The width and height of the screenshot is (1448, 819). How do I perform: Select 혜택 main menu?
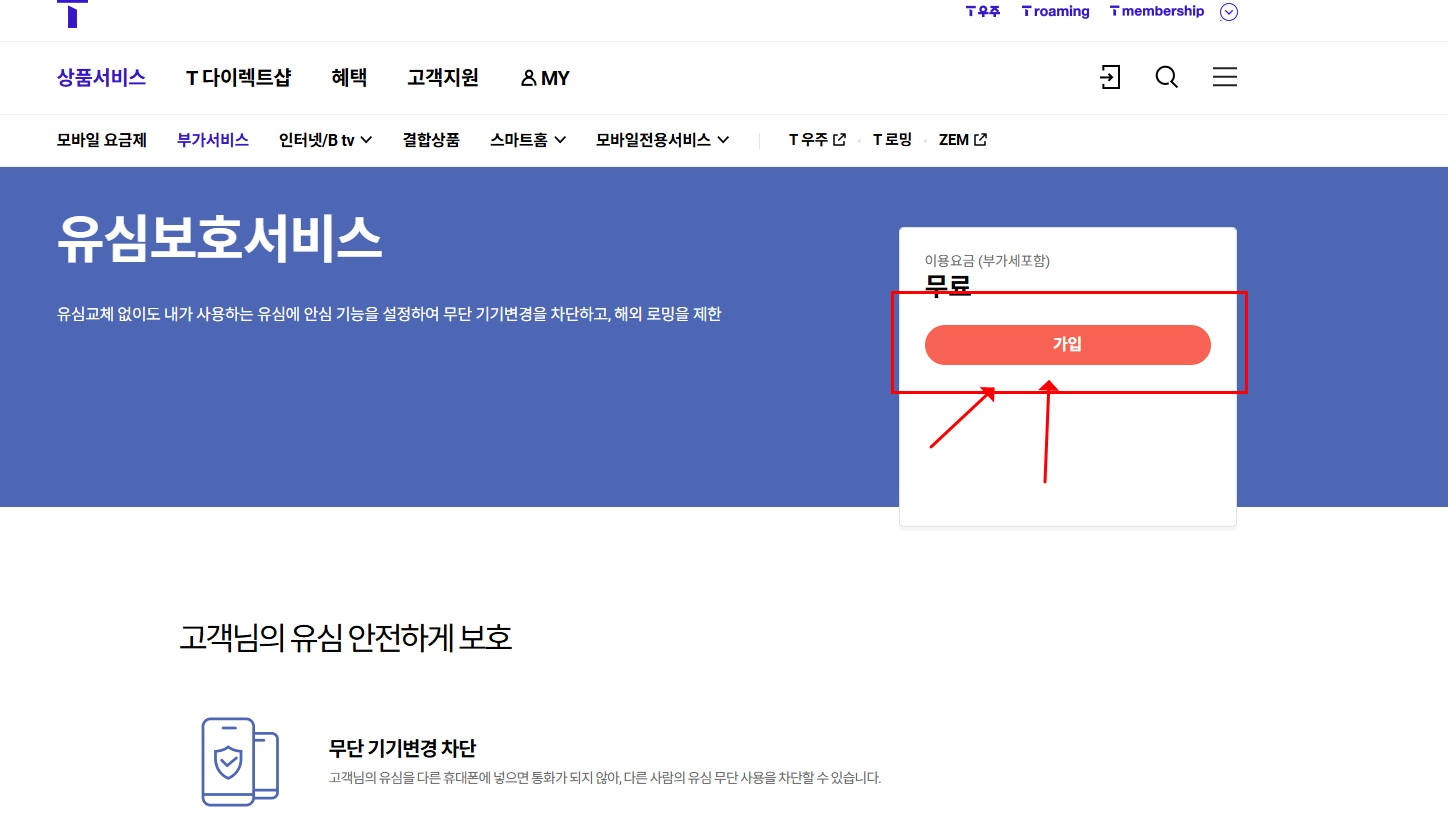(x=349, y=78)
